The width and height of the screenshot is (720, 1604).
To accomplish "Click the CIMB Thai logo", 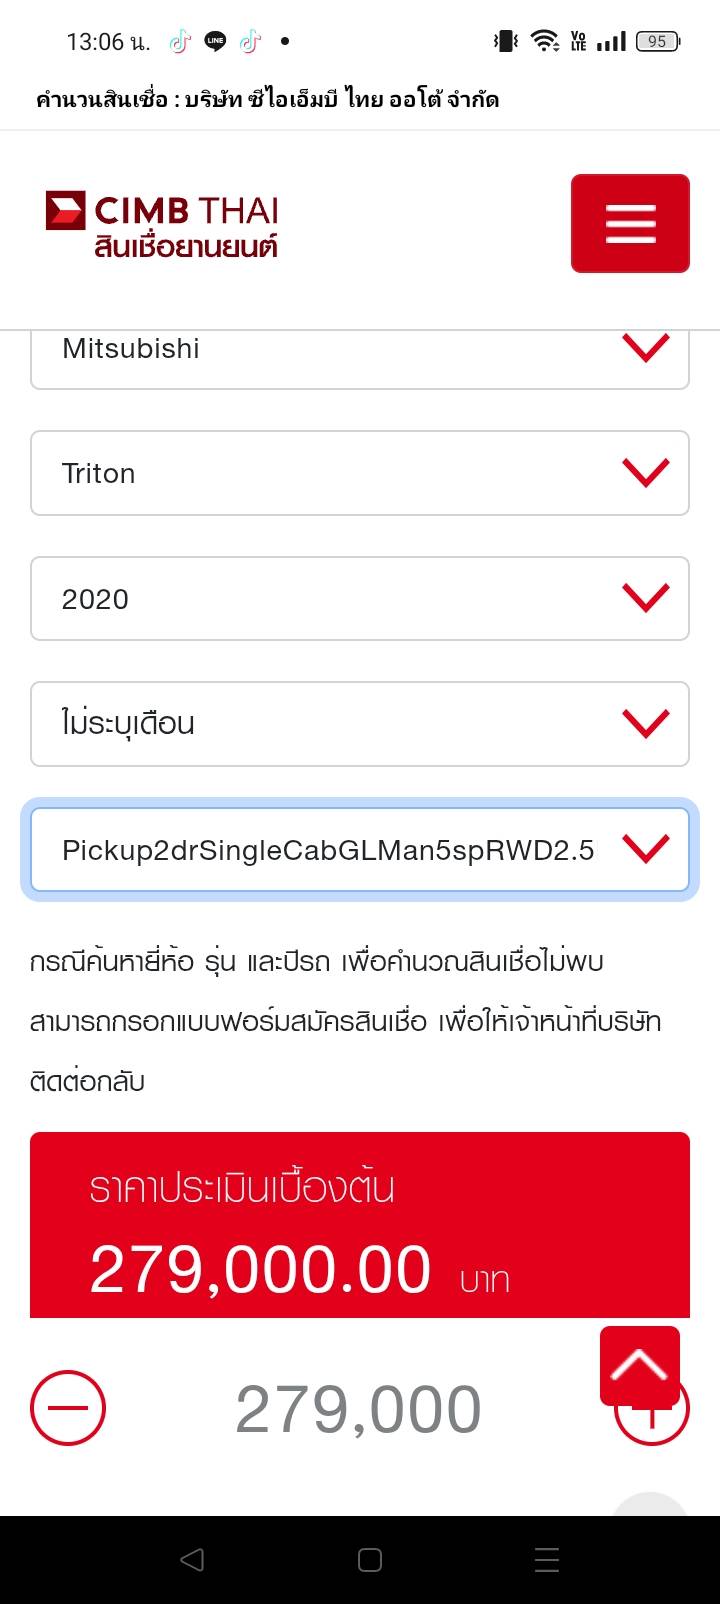I will tap(162, 224).
